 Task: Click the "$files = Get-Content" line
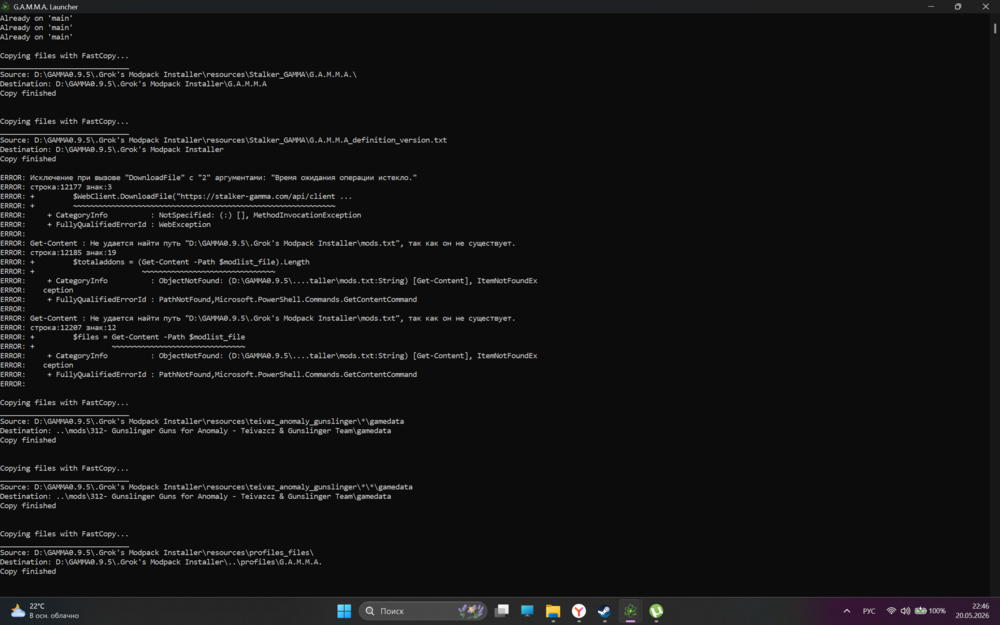coord(122,337)
